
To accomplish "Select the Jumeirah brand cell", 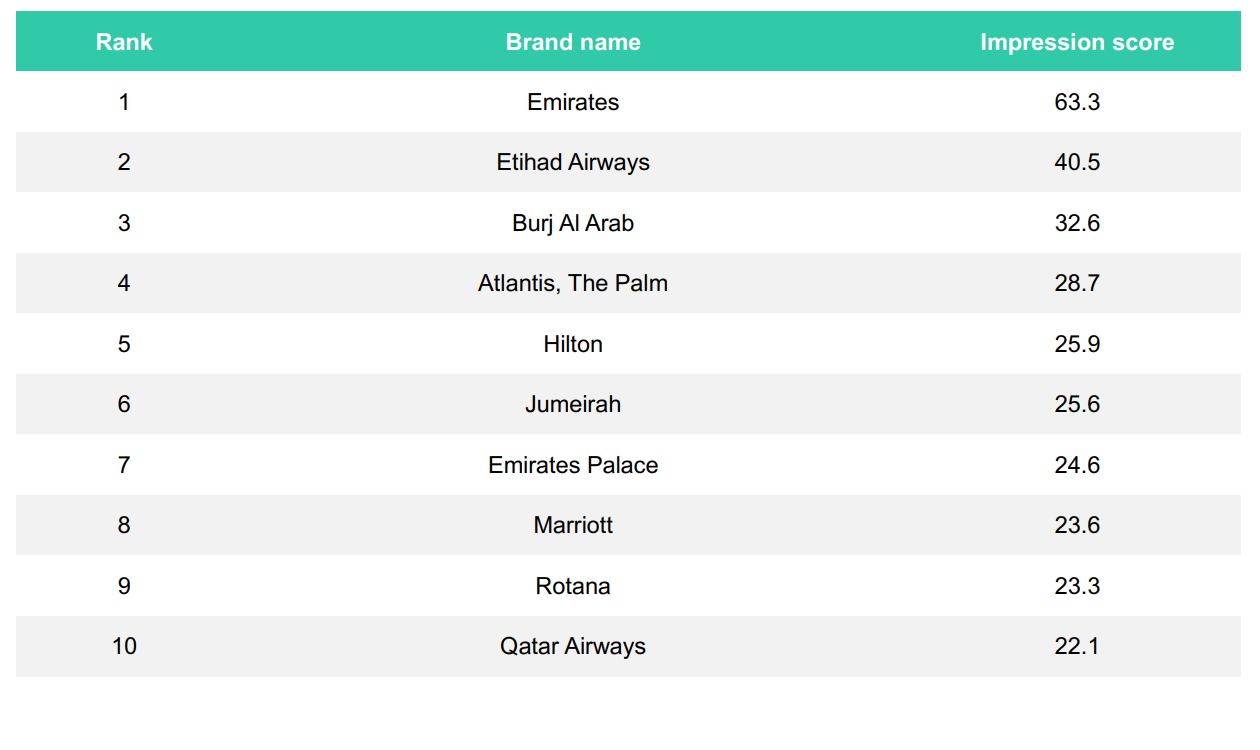I will click(573, 404).
